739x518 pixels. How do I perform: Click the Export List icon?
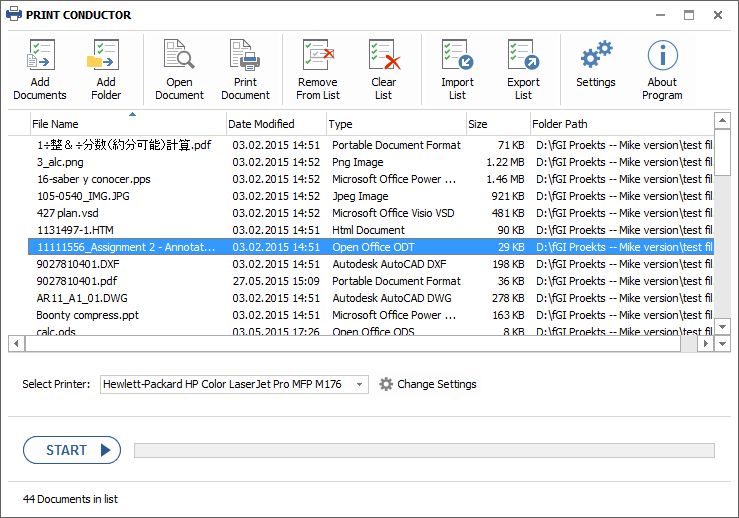pos(523,56)
